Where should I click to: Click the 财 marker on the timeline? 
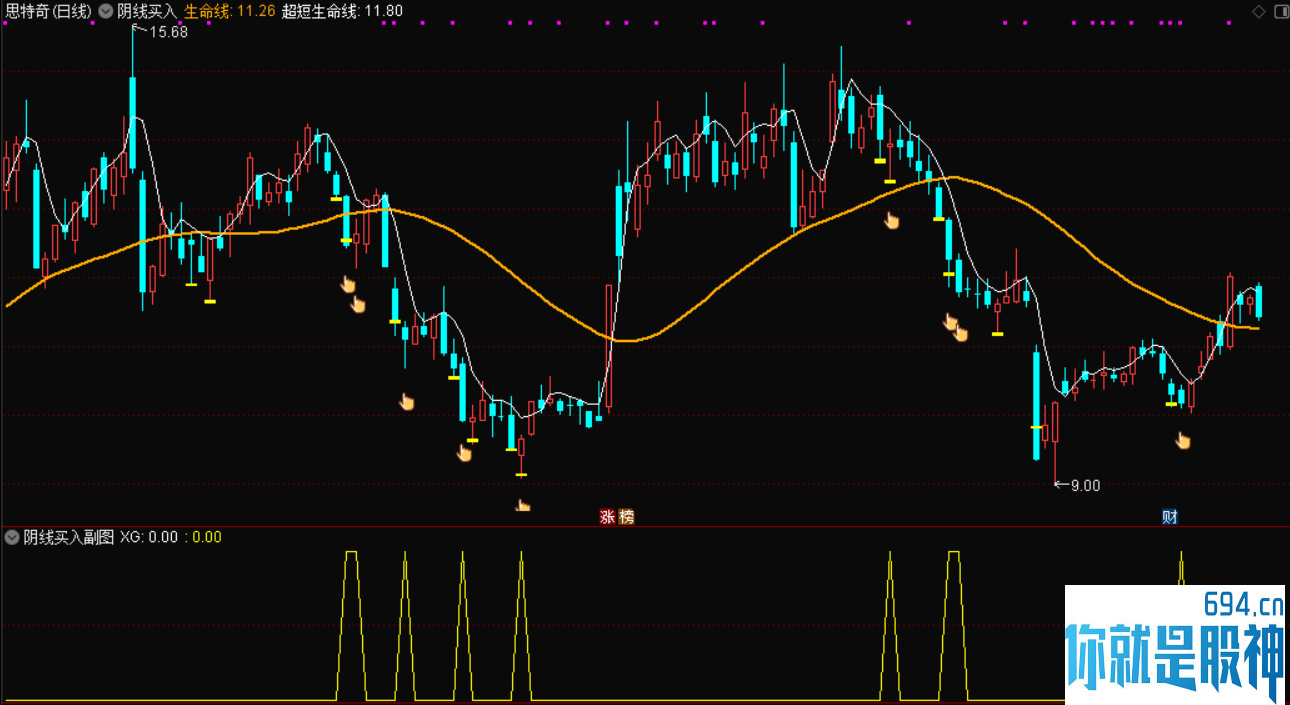click(x=1169, y=517)
